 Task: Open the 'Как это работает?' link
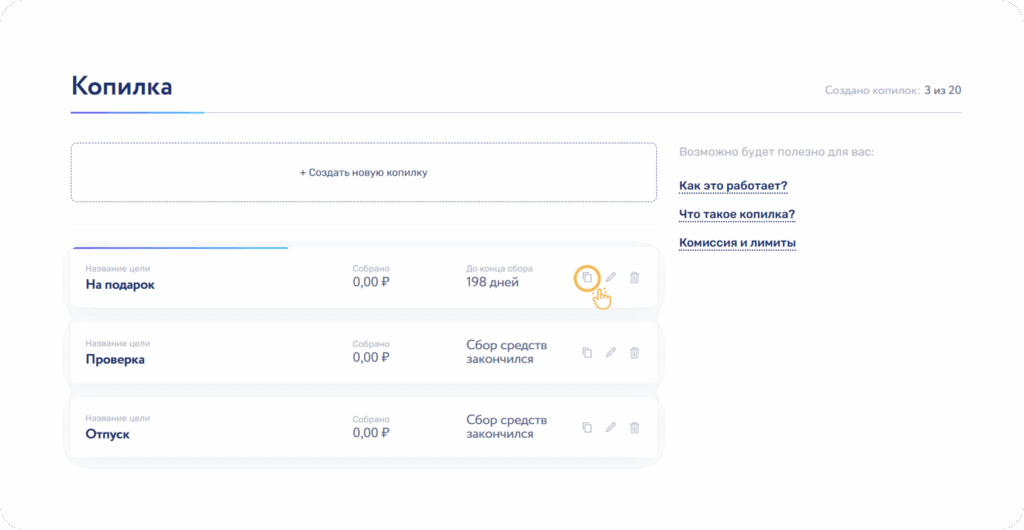coord(733,186)
